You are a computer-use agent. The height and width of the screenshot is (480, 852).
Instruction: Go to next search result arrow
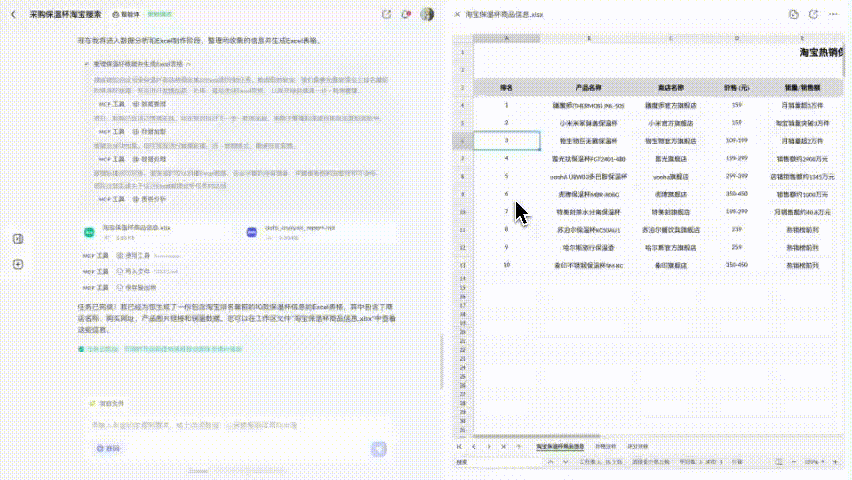click(x=566, y=462)
